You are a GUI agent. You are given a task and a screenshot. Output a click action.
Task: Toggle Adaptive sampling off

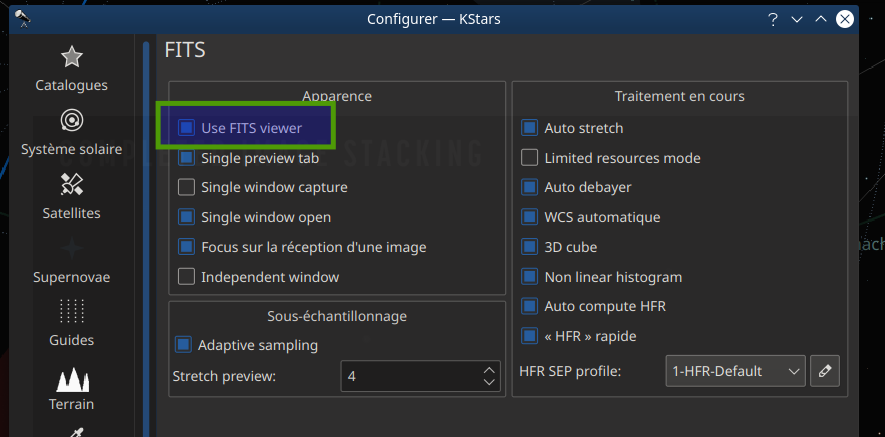tap(183, 345)
